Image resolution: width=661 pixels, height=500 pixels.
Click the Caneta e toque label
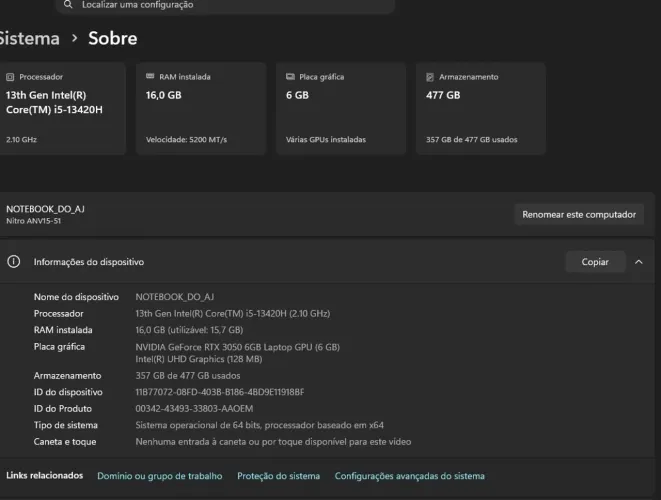point(65,442)
